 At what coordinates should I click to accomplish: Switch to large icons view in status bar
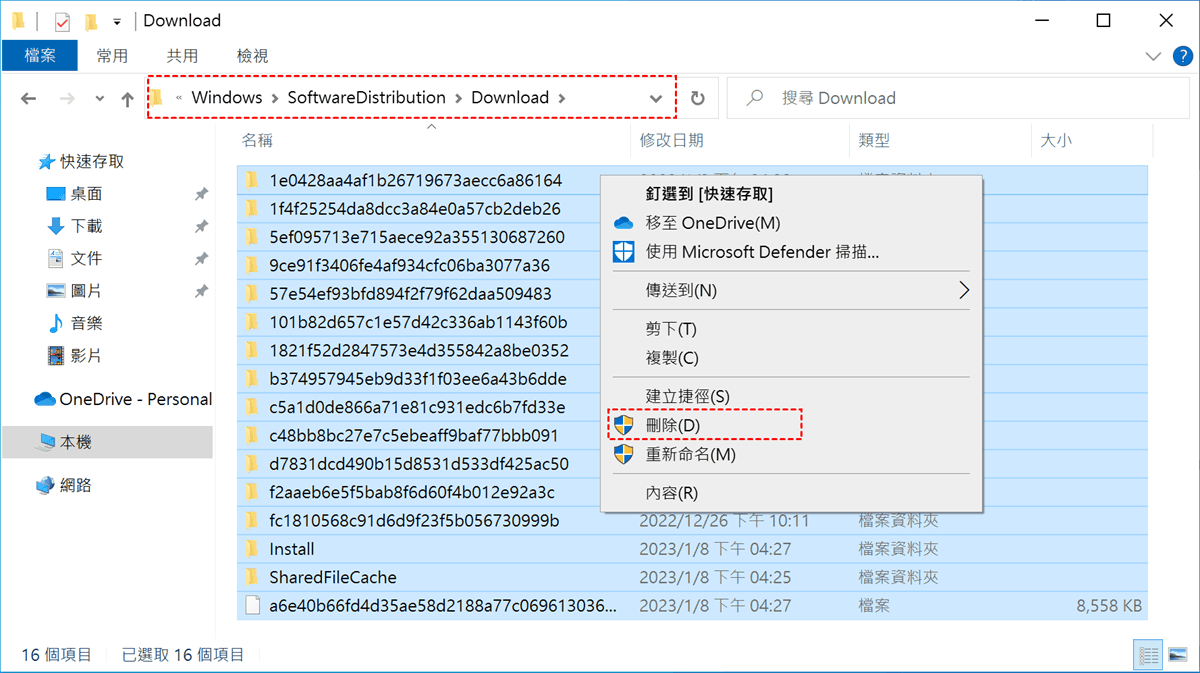point(1176,655)
